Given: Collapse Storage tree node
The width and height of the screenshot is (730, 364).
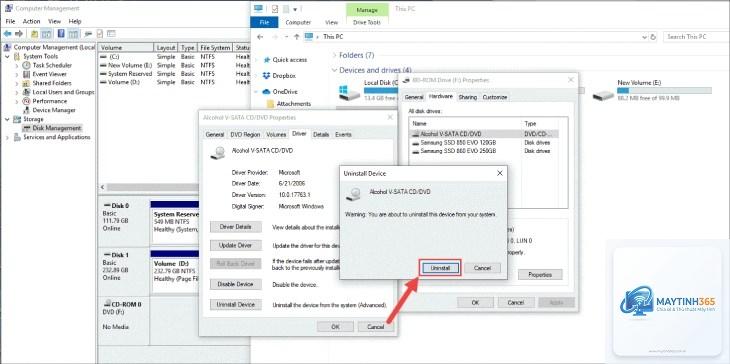Looking at the screenshot, I should tap(7, 119).
